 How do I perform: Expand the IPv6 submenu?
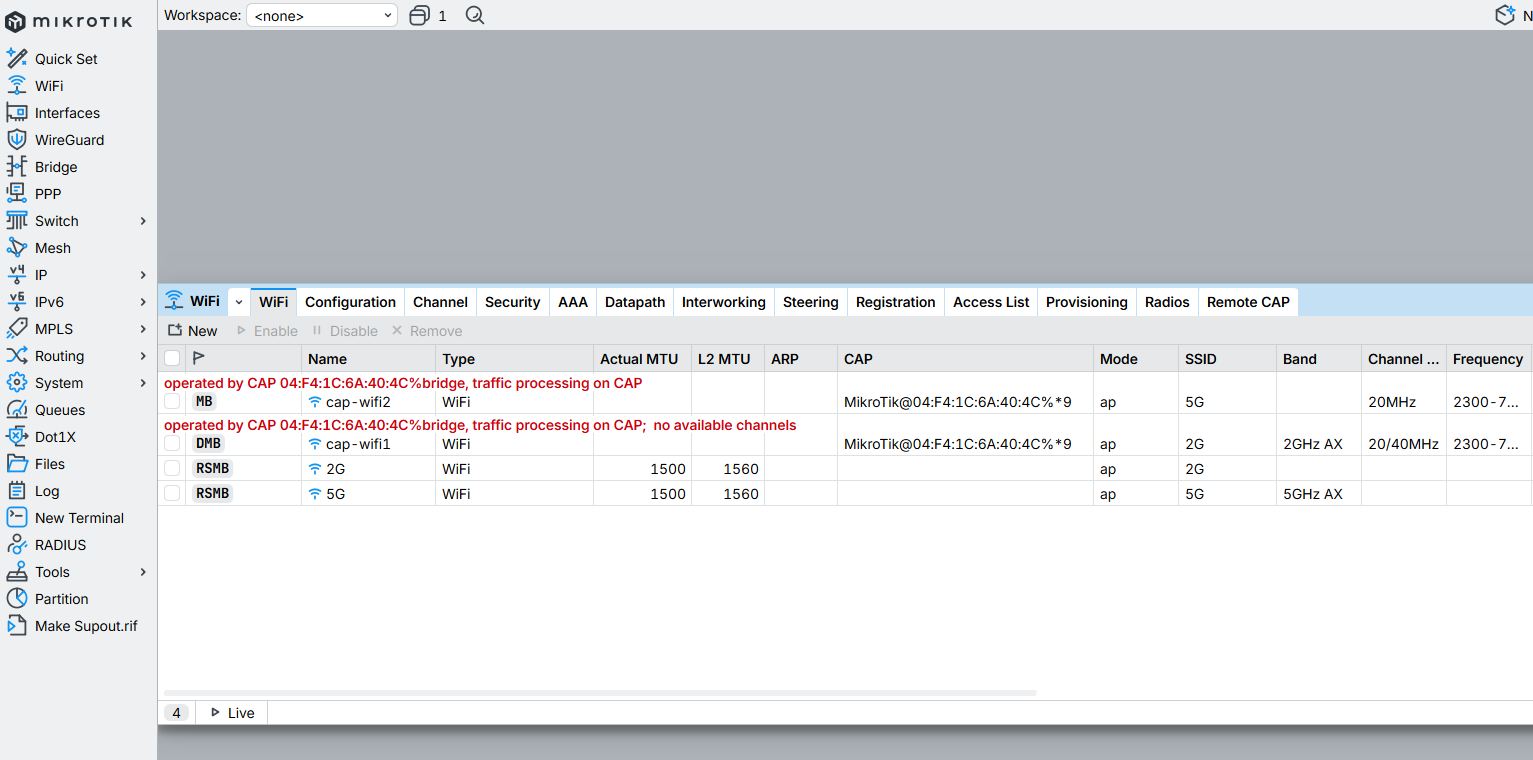(x=143, y=302)
